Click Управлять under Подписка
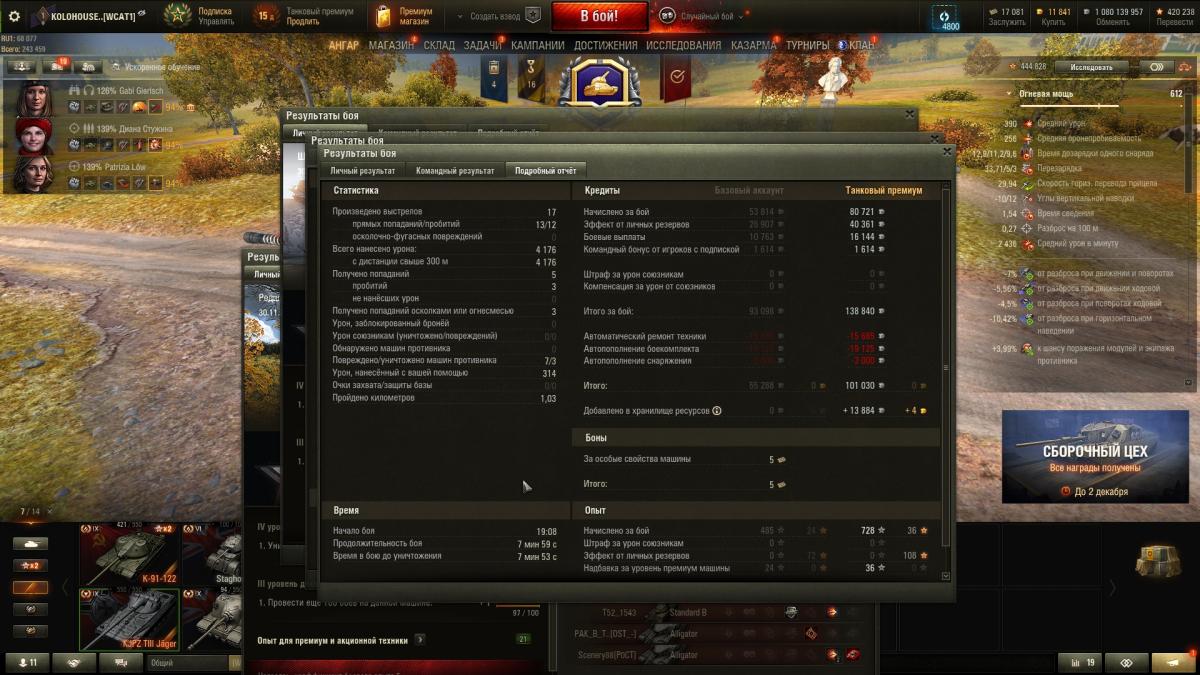The width and height of the screenshot is (1200, 675). (216, 21)
